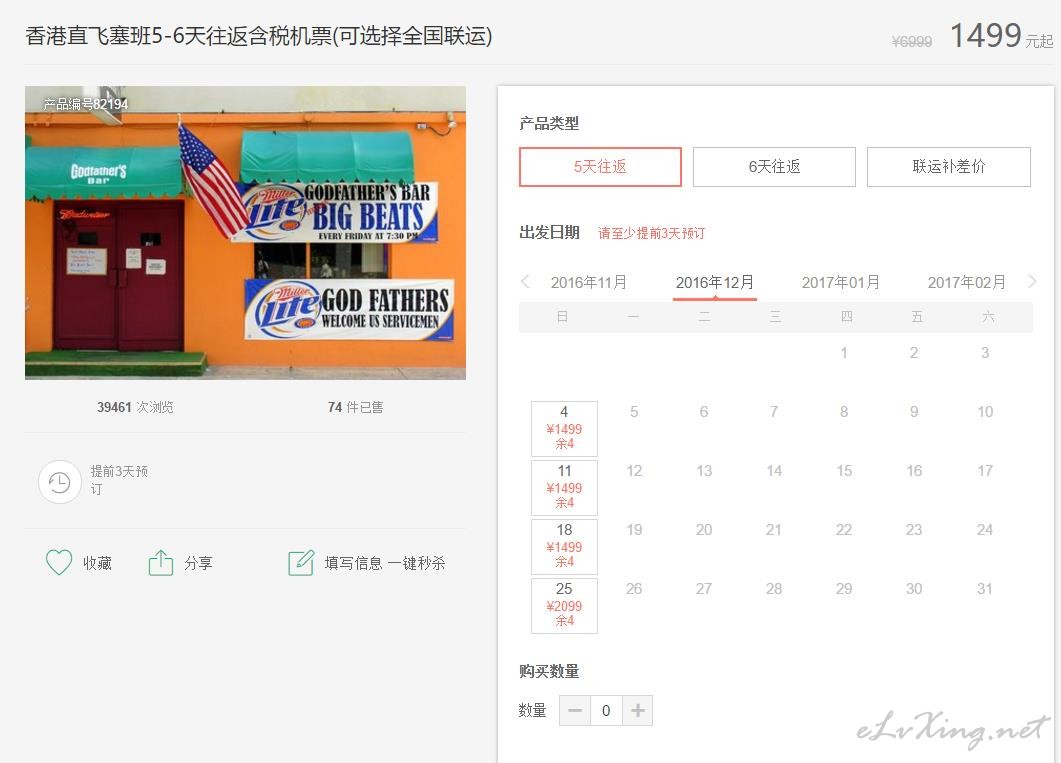Click the share upload icon
Viewport: 1061px width, 763px height.
point(160,562)
